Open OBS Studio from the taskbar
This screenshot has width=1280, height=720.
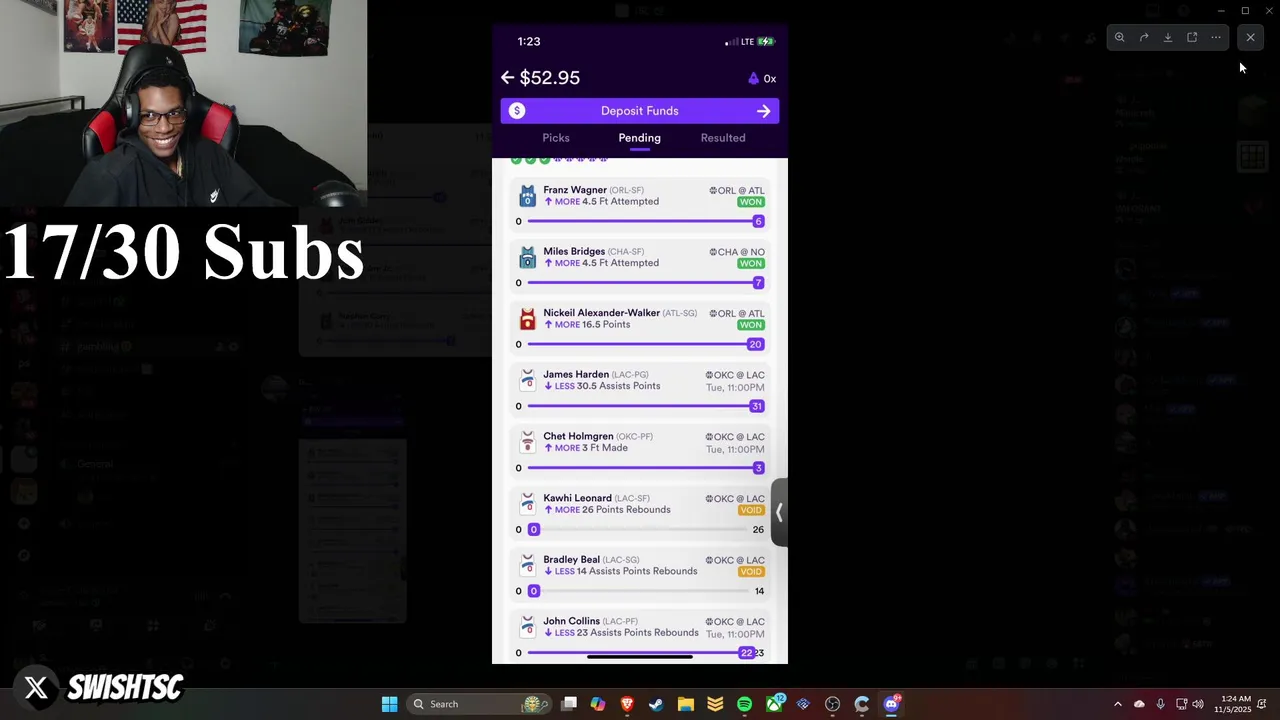click(832, 704)
